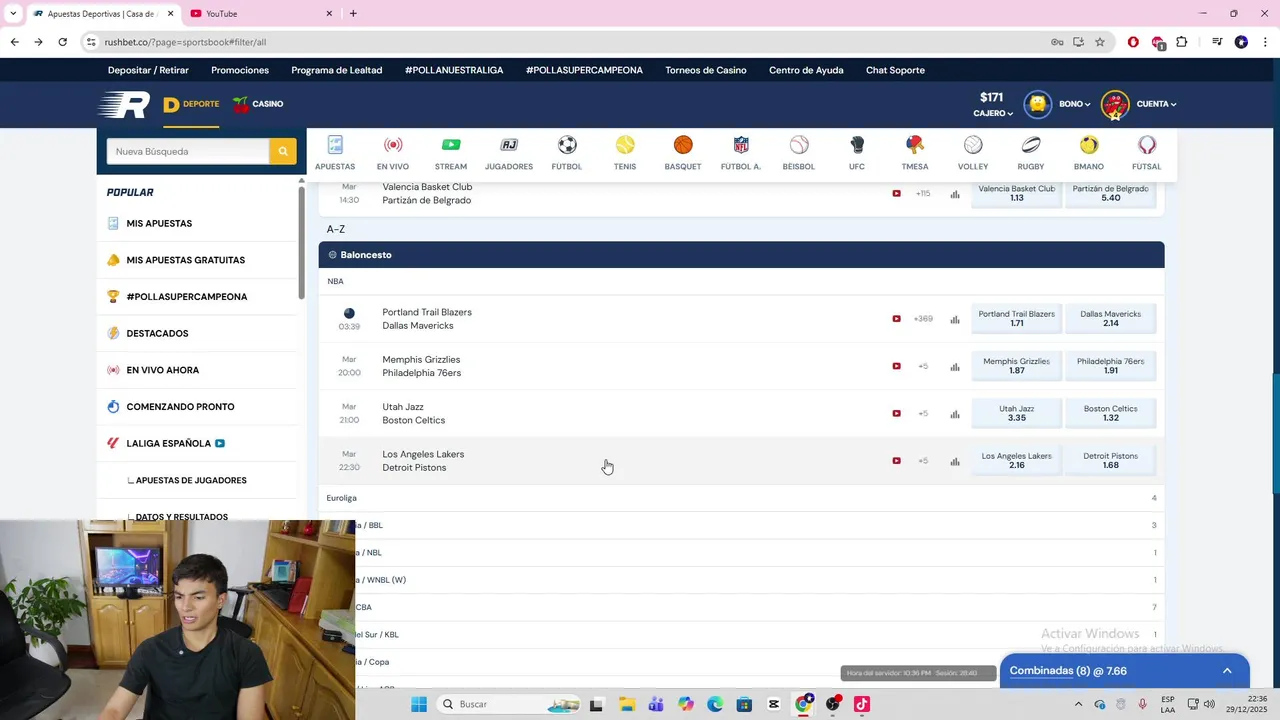This screenshot has width=1280, height=720.
Task: Open Programa de Lealtad menu item
Action: (337, 70)
